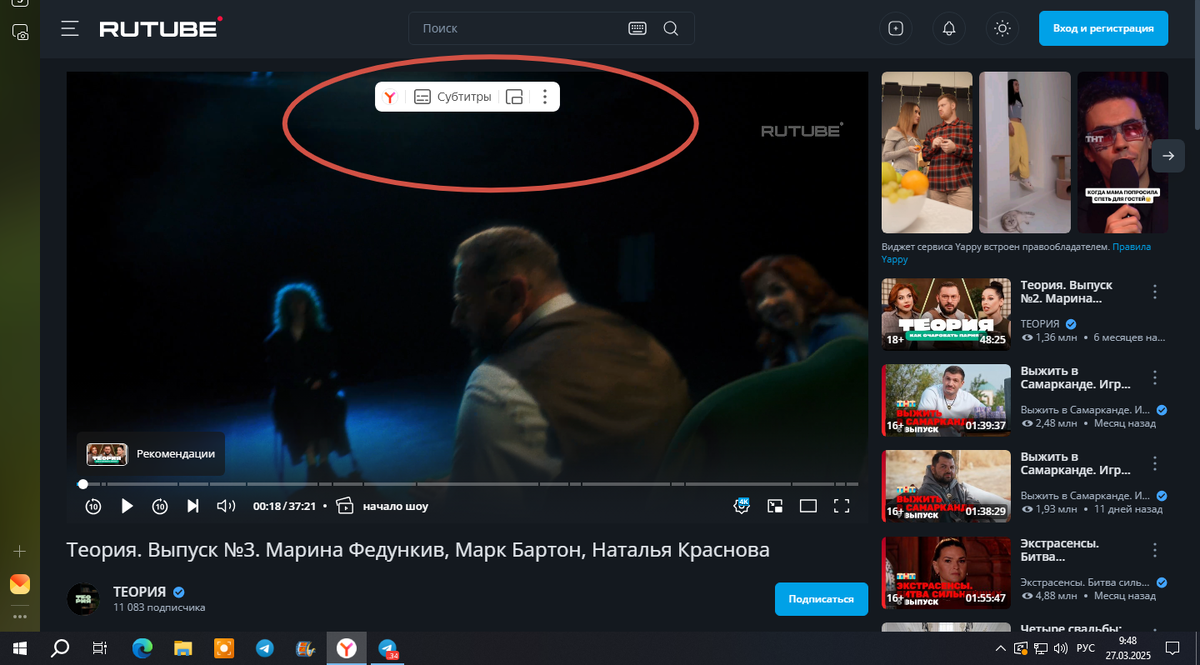Image resolution: width=1200 pixels, height=665 pixels.
Task: Switch player to mini-player mode
Action: [x=775, y=506]
